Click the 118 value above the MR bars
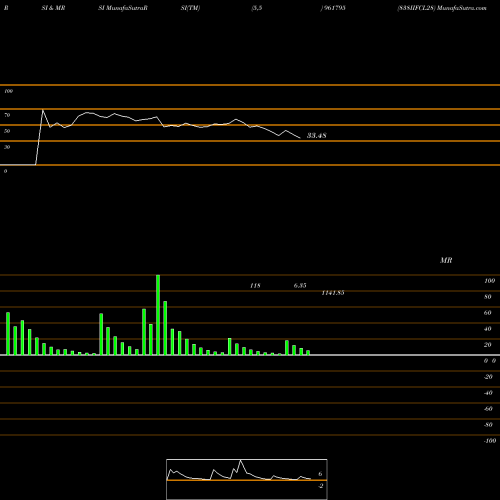The width and height of the screenshot is (500, 500). (255, 286)
